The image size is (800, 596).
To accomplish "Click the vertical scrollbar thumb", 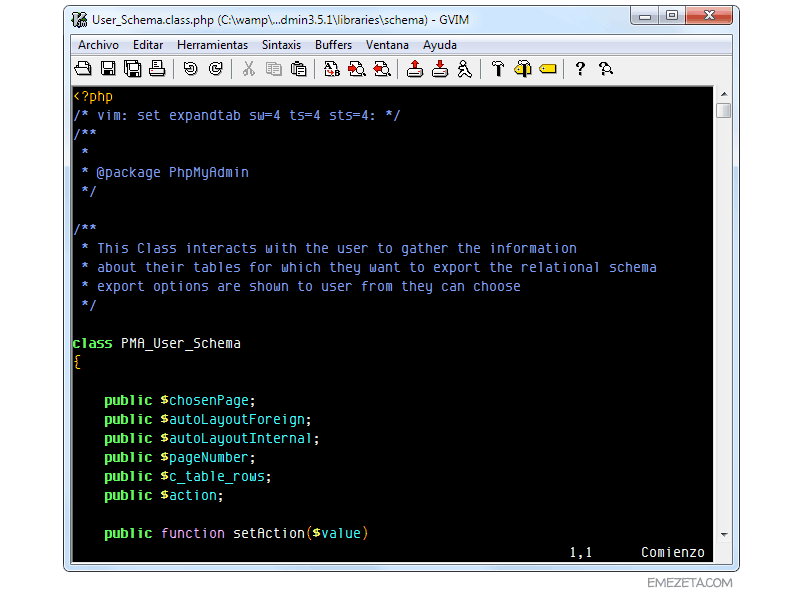I will [723, 110].
